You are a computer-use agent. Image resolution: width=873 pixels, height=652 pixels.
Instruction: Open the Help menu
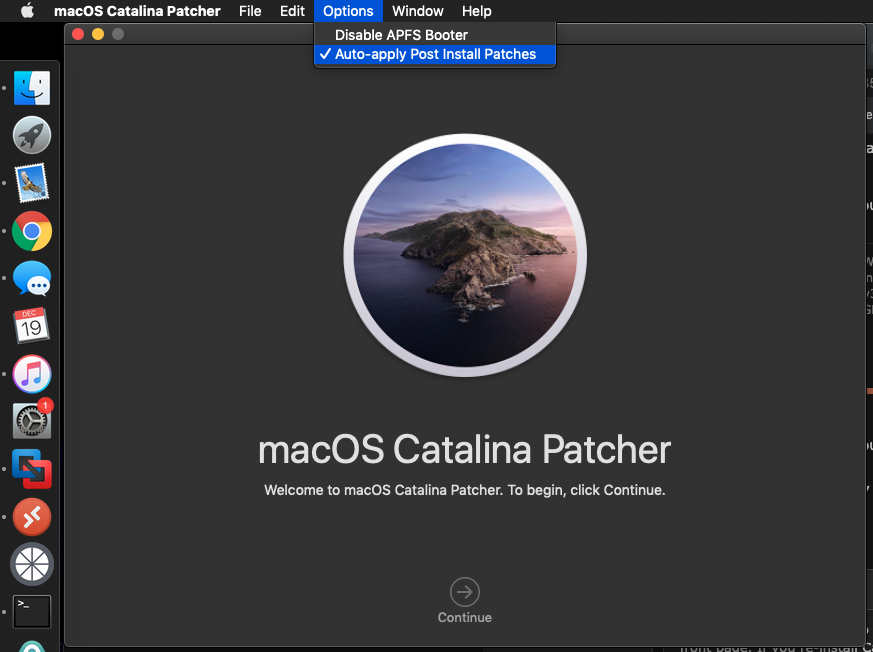pos(477,11)
